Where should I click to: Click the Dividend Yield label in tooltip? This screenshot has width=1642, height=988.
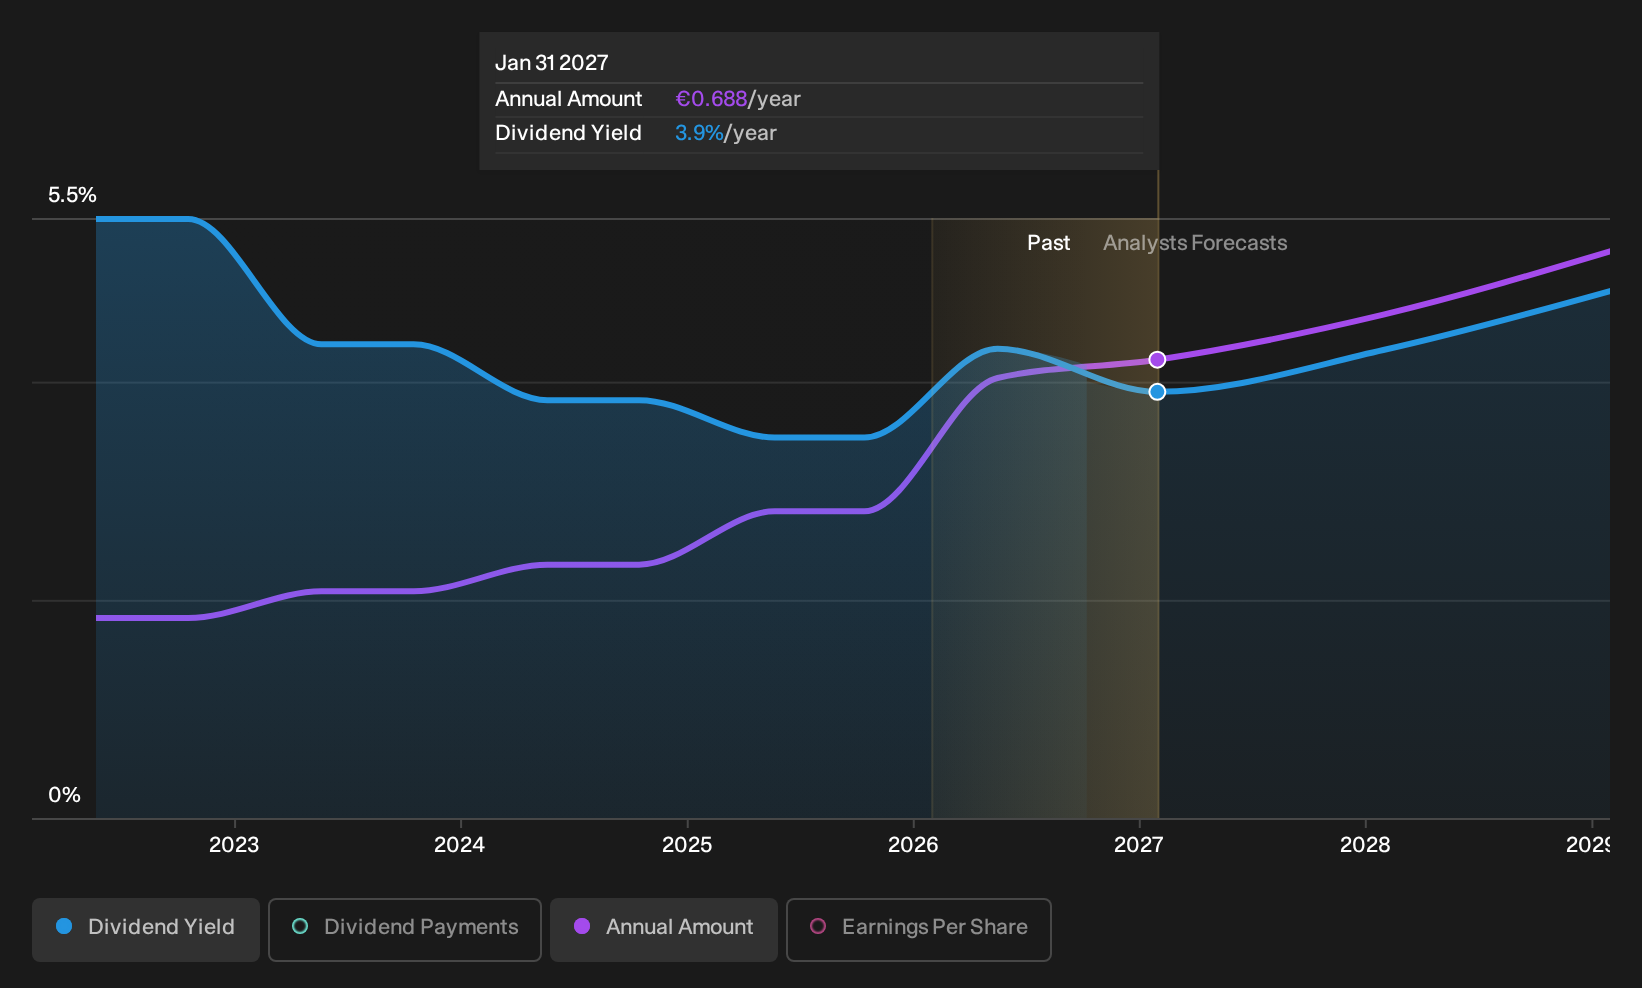pos(568,133)
